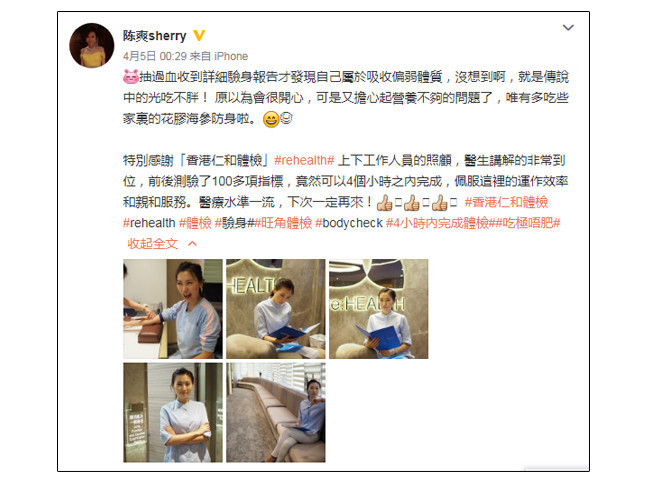The image size is (650, 482).
Task: Click the grinning face emoji
Action: click(271, 119)
